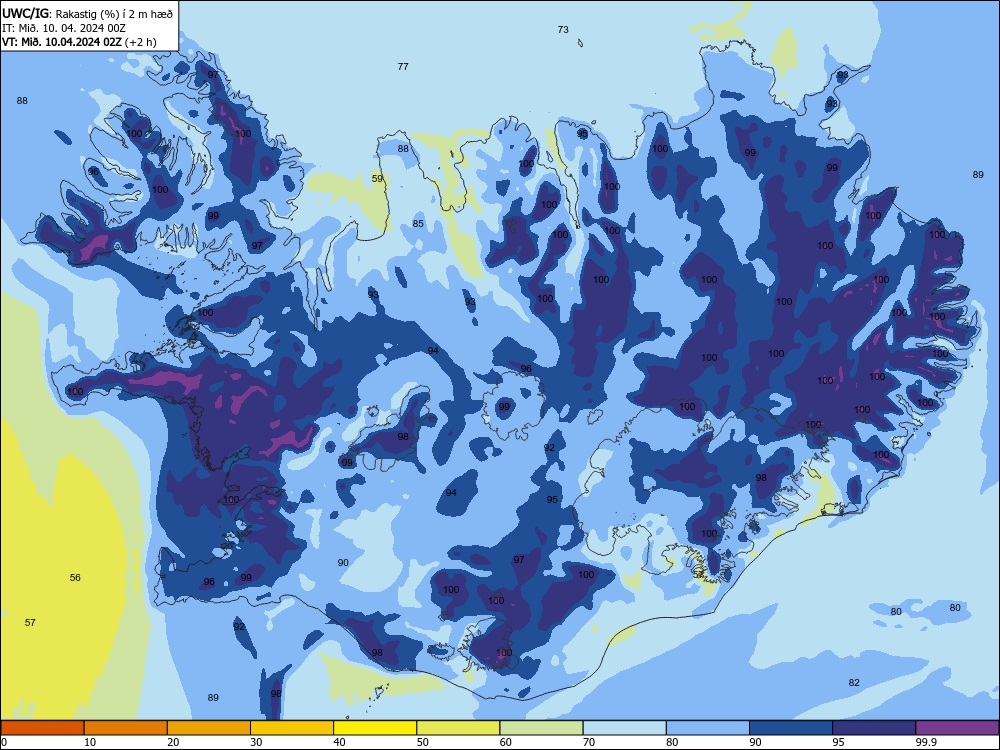
Task: Click the '99.9' legend tick label
Action: (x=926, y=742)
